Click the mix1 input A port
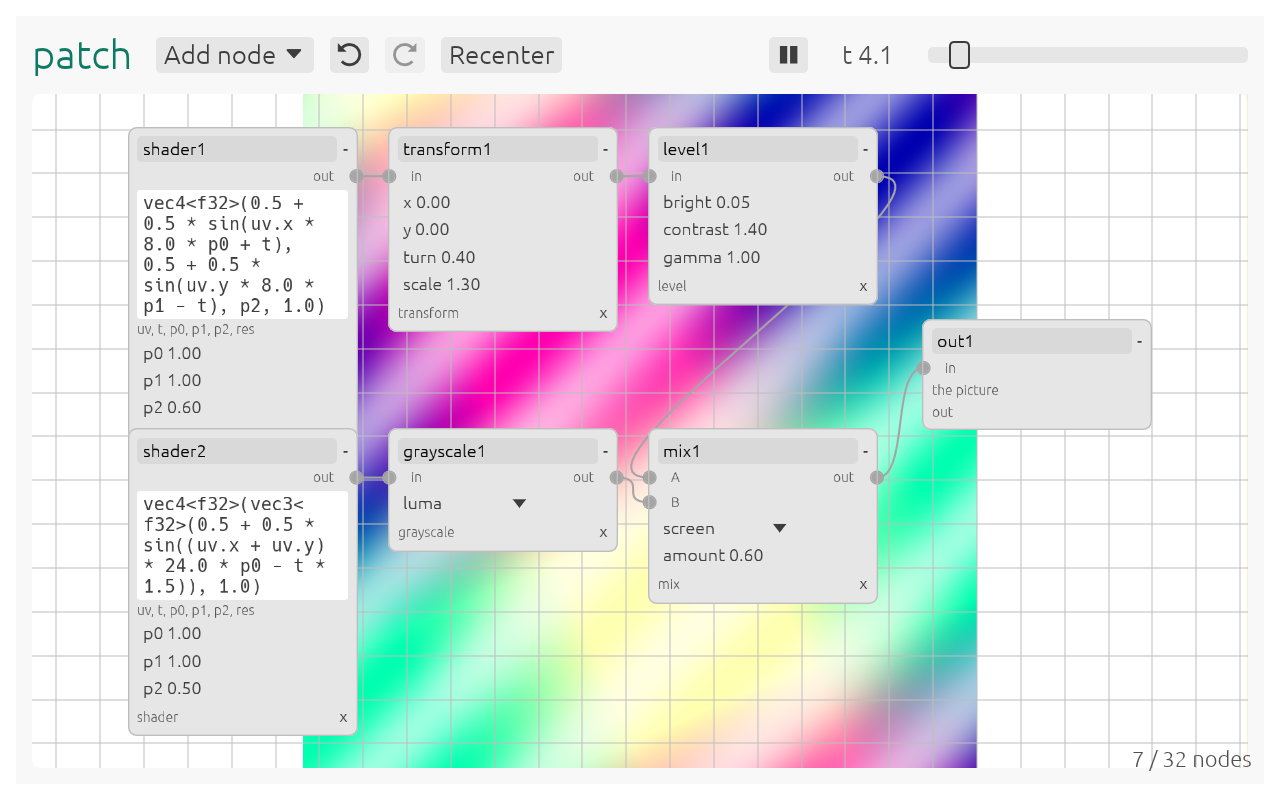1280x800 pixels. [x=650, y=477]
